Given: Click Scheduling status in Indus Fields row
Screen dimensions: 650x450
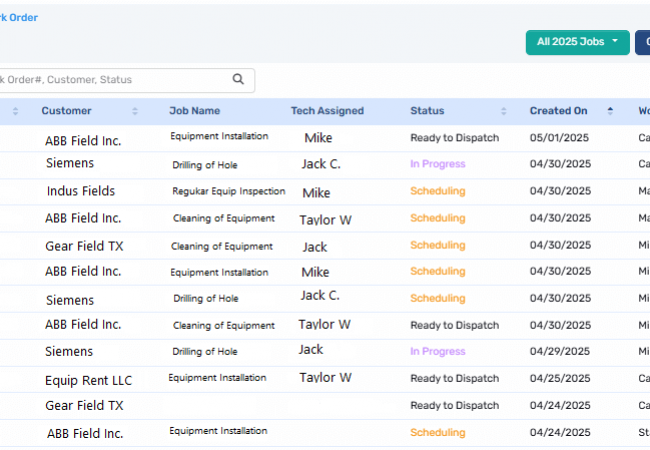Looking at the screenshot, I should coord(438,191).
